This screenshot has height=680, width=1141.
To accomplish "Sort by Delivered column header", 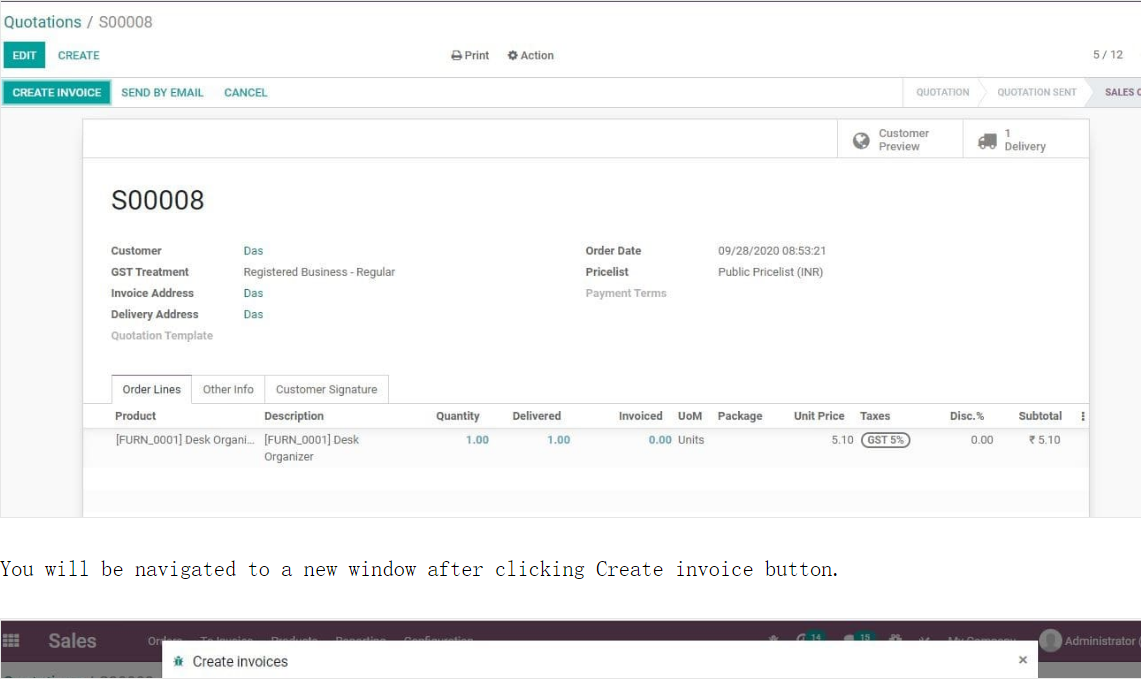I will 536,416.
